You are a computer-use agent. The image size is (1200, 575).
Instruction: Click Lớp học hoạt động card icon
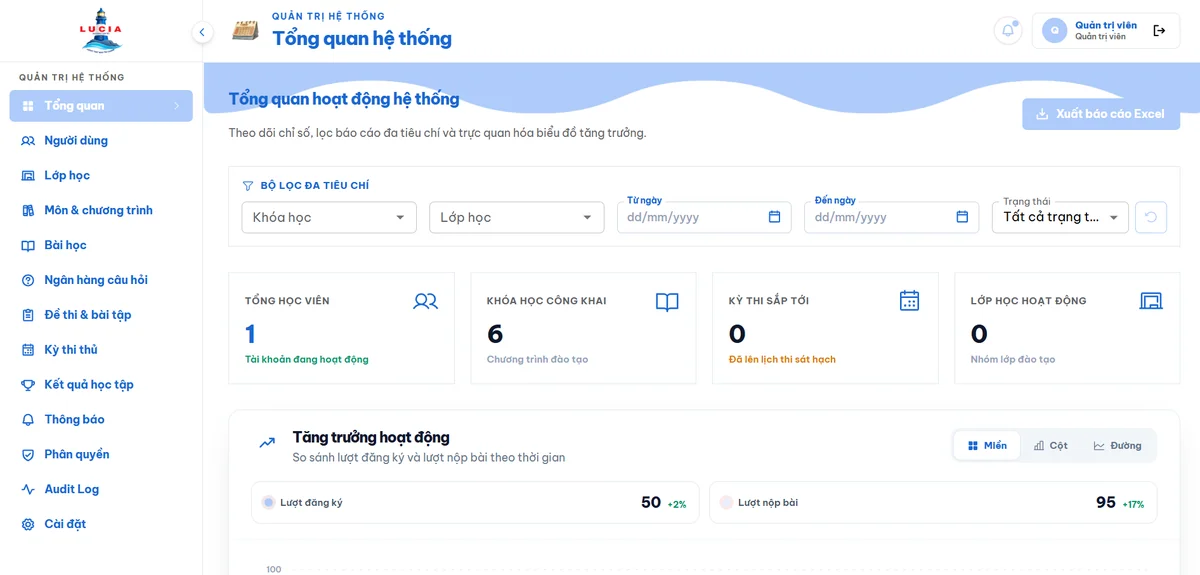pos(1151,301)
